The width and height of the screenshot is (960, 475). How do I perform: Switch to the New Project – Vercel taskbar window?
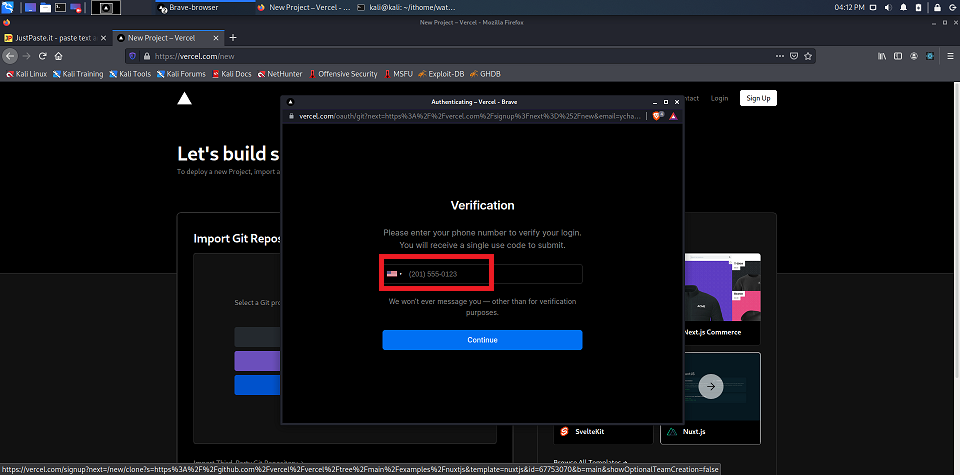point(303,7)
